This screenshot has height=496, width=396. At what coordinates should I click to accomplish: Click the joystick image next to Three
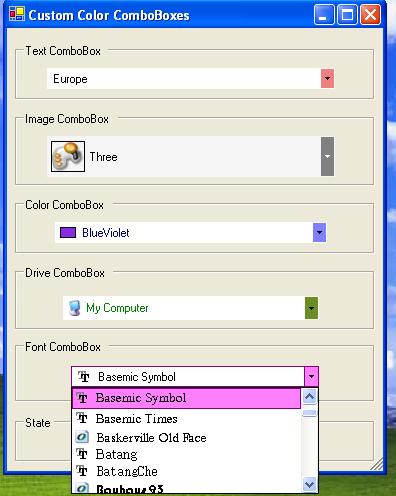(x=68, y=156)
